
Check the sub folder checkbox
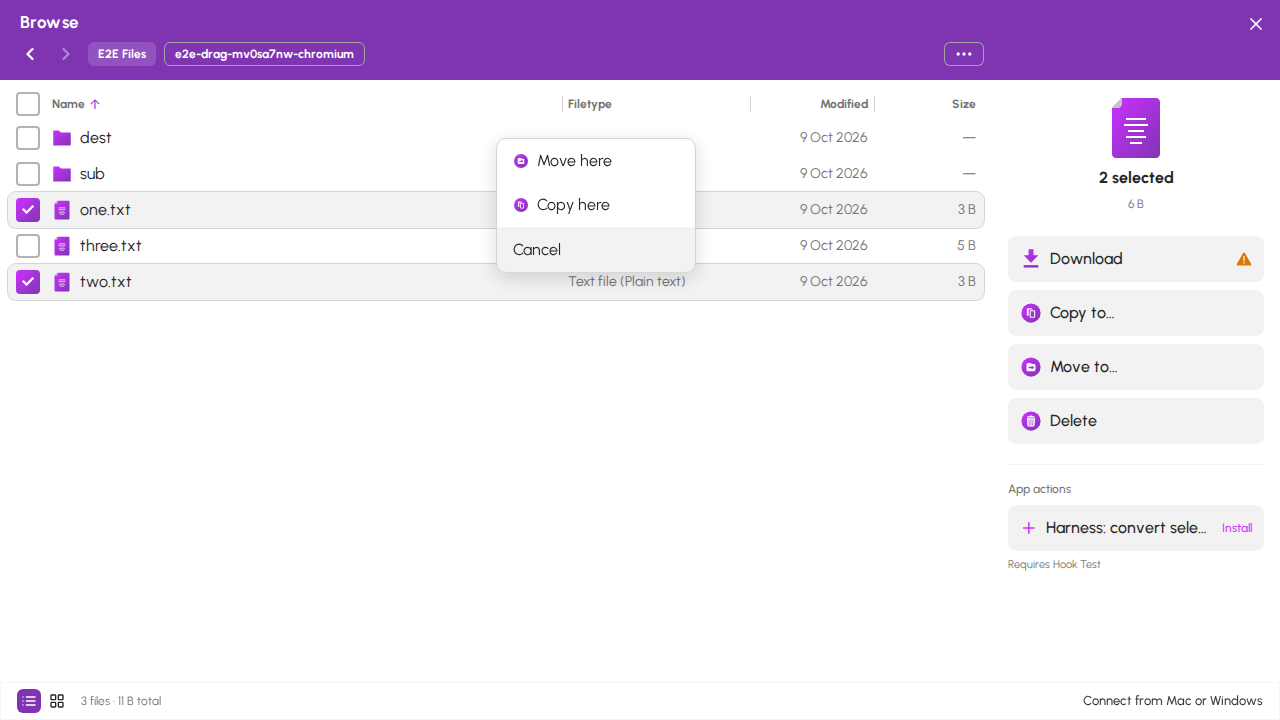click(28, 174)
